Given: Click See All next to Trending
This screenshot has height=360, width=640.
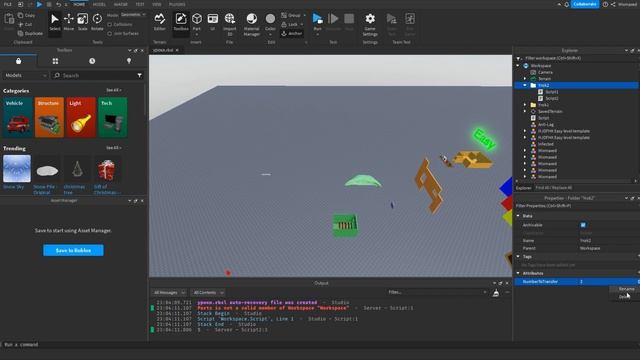Looking at the screenshot, I should click(x=113, y=148).
